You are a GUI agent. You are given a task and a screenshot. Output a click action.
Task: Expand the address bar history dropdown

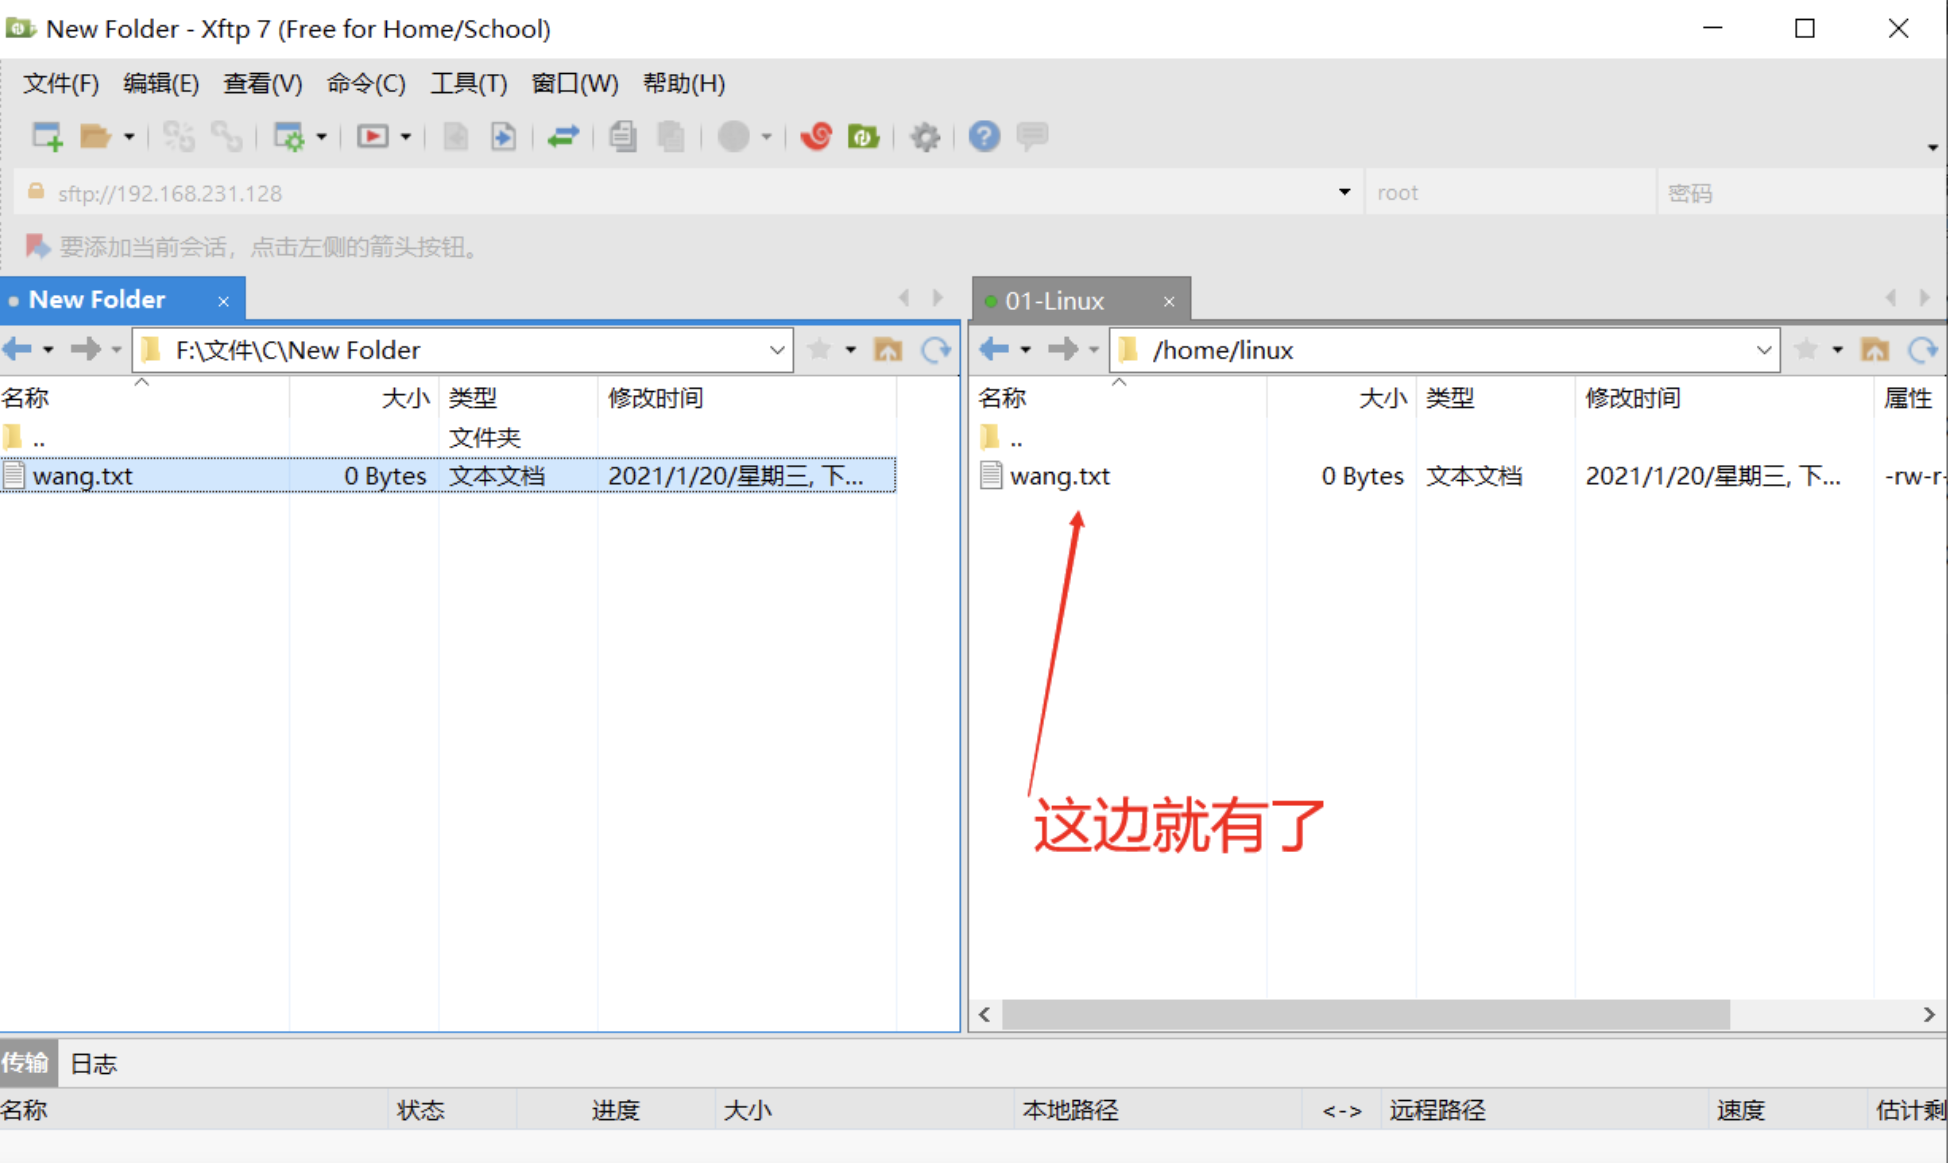[1344, 192]
